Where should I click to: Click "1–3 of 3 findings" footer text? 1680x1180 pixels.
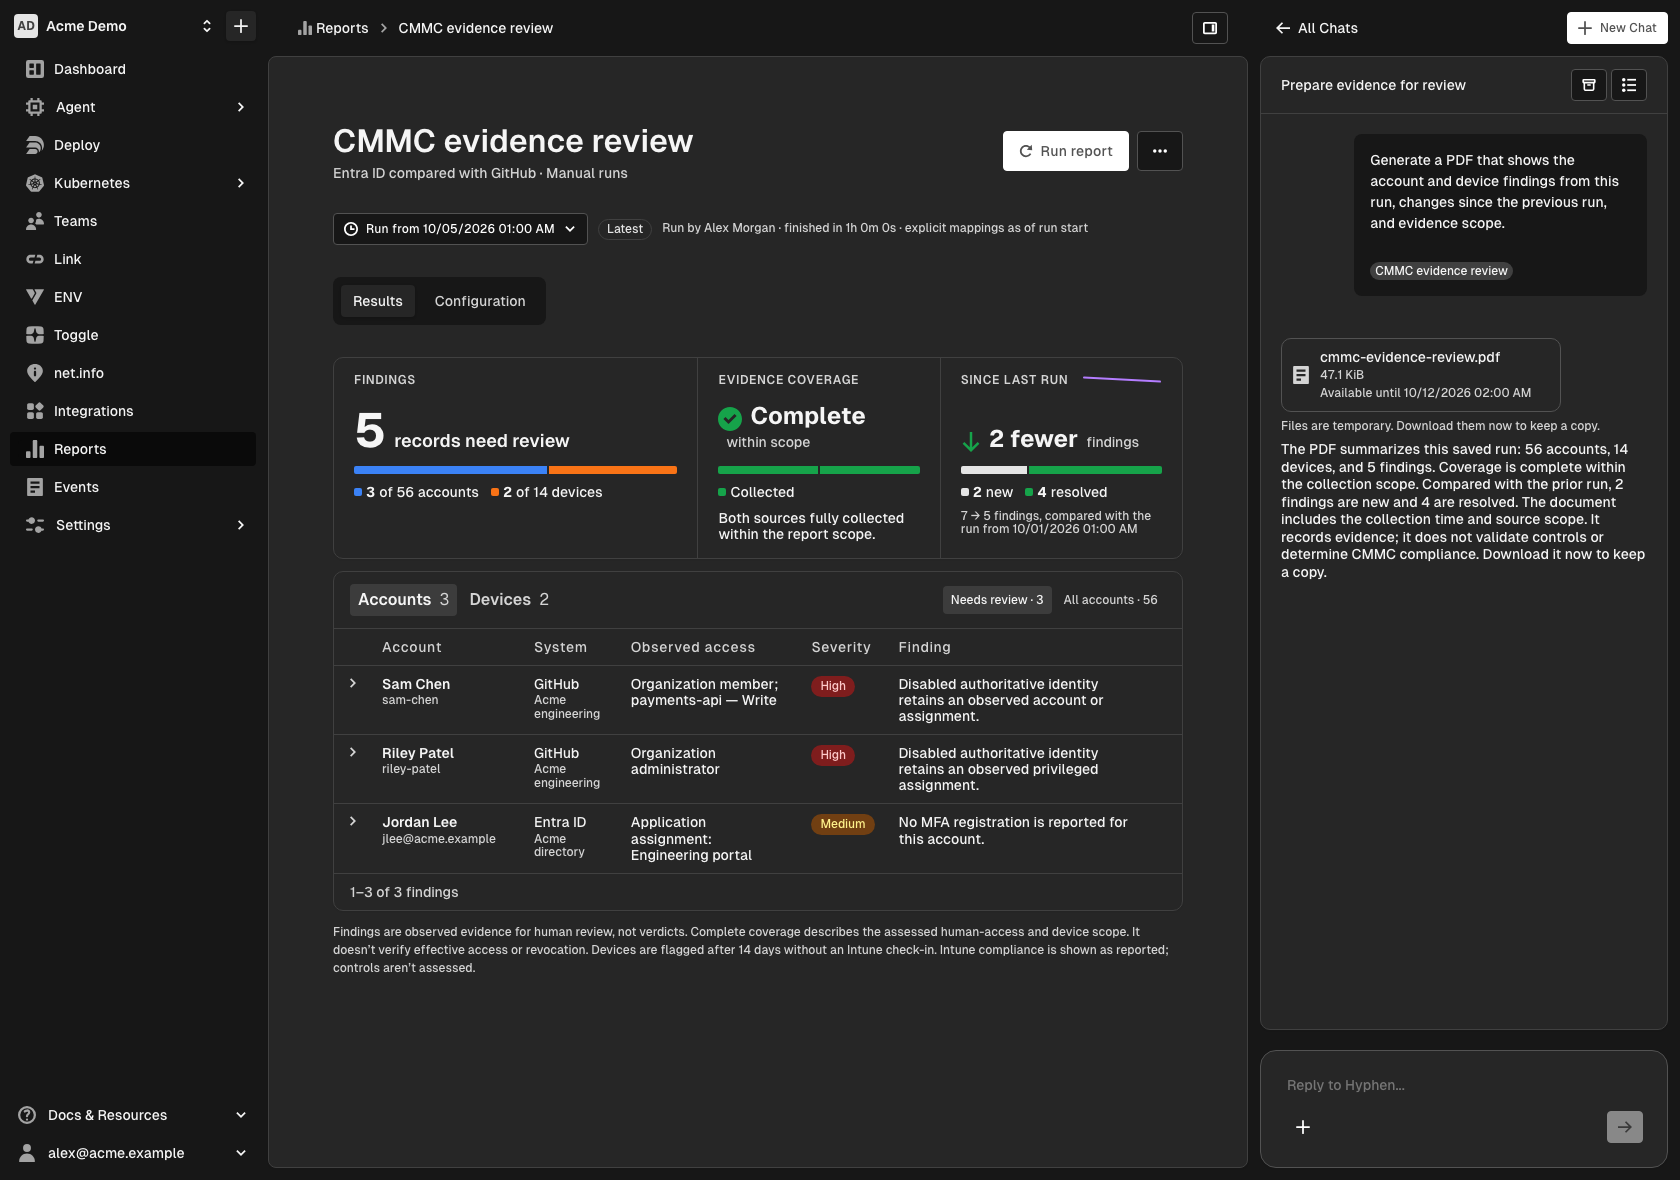404,892
